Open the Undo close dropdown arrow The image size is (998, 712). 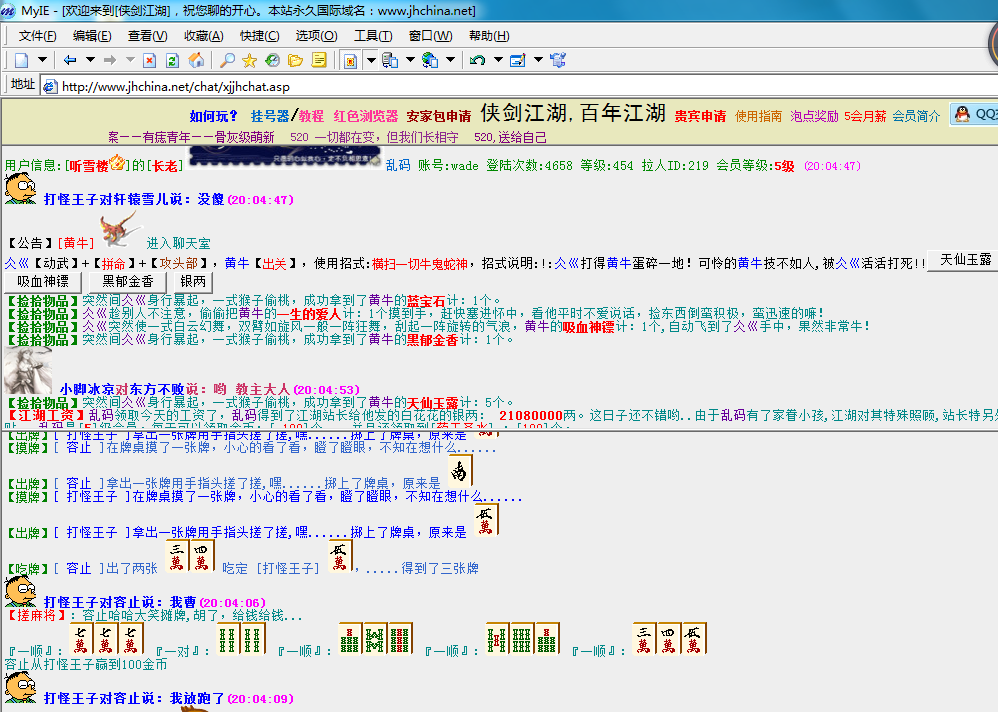click(x=498, y=60)
